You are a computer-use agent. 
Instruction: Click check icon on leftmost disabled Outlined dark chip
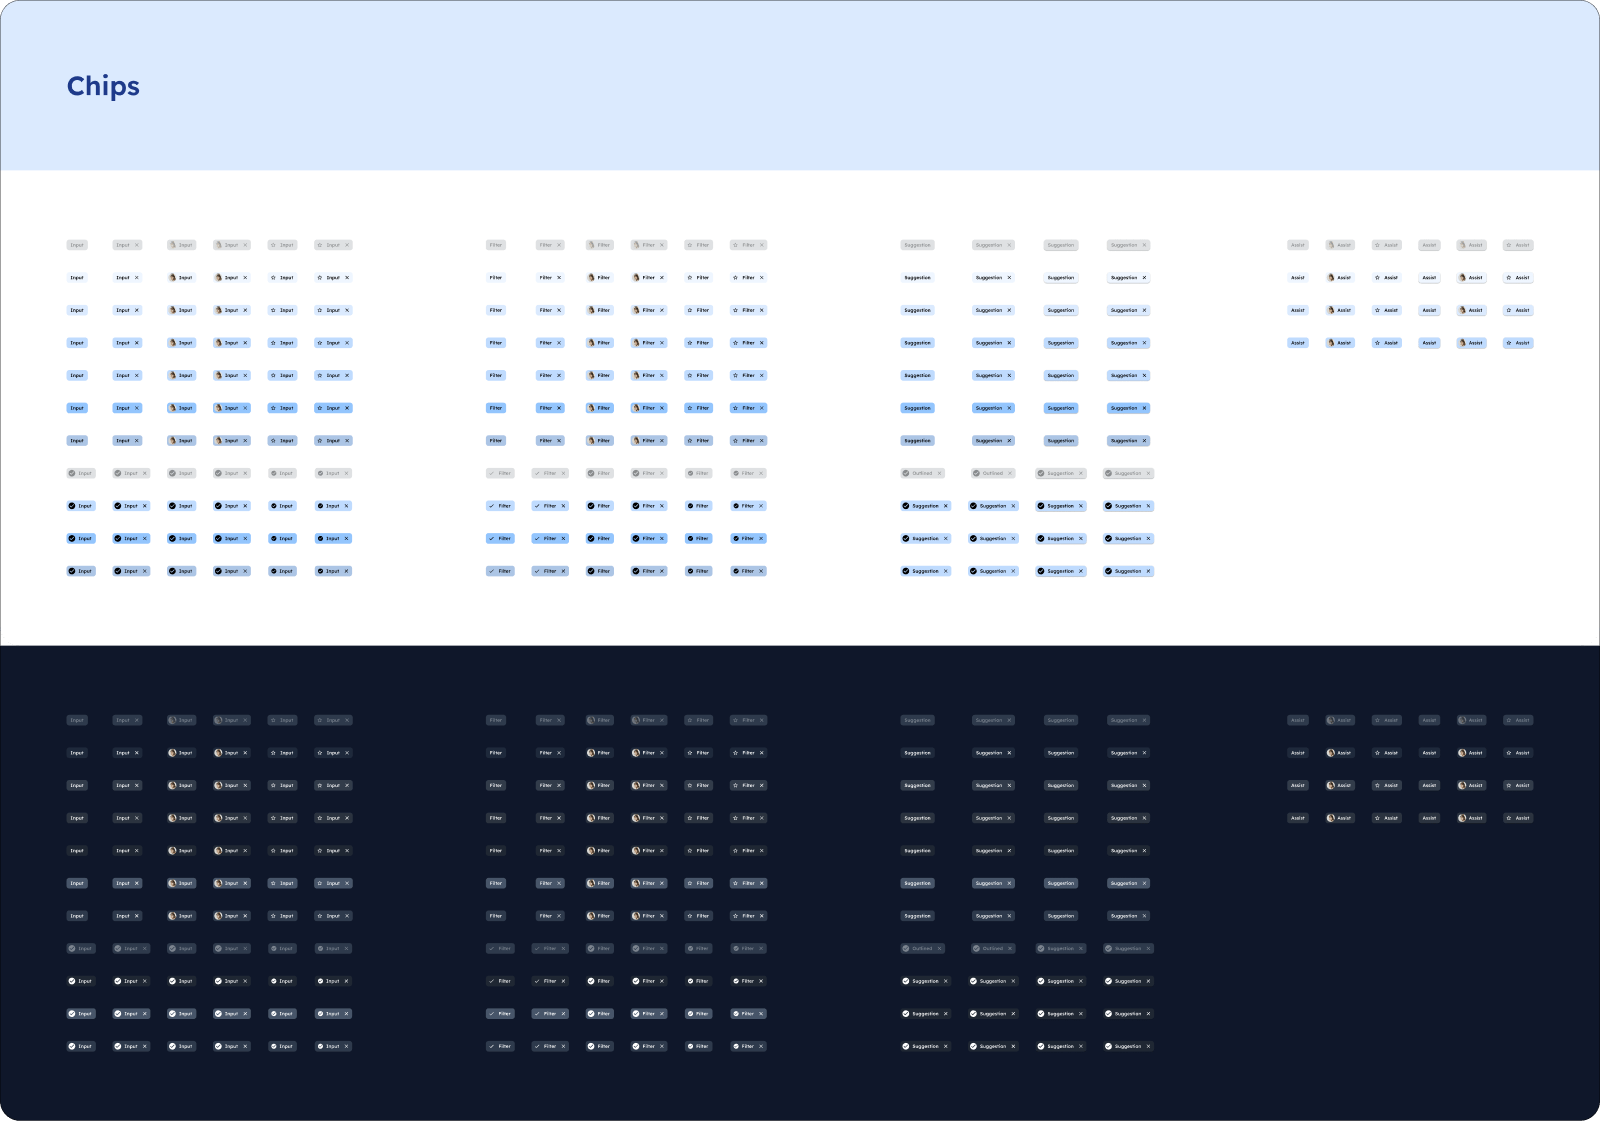pos(906,948)
